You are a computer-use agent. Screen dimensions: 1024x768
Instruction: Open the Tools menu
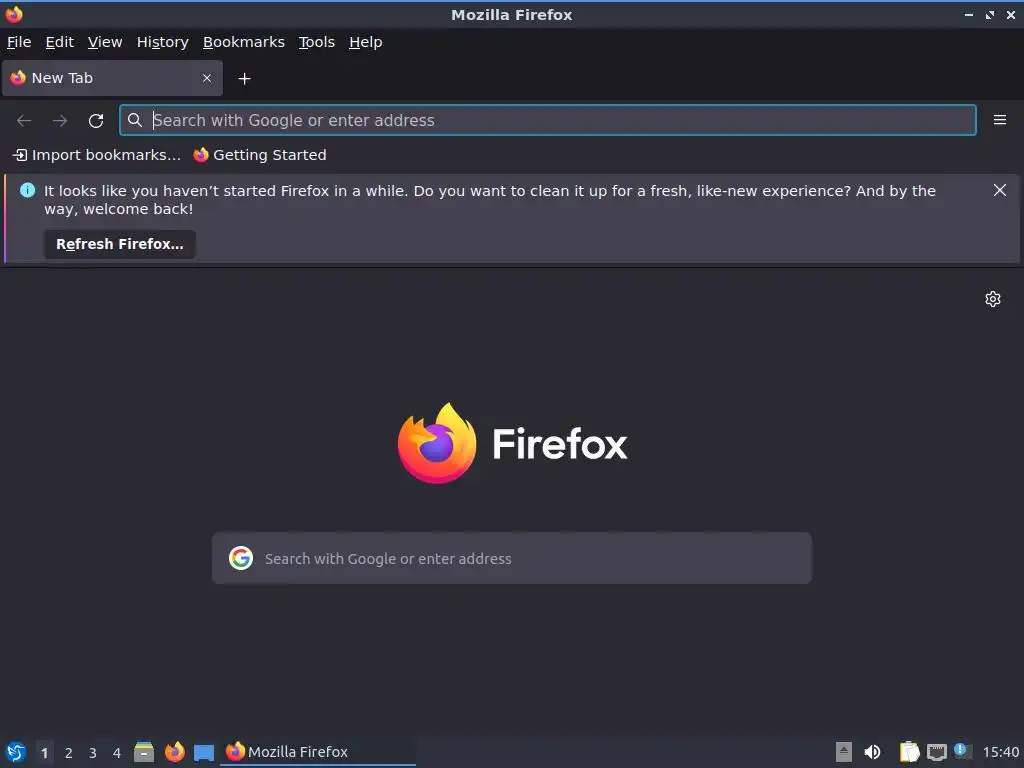317,42
